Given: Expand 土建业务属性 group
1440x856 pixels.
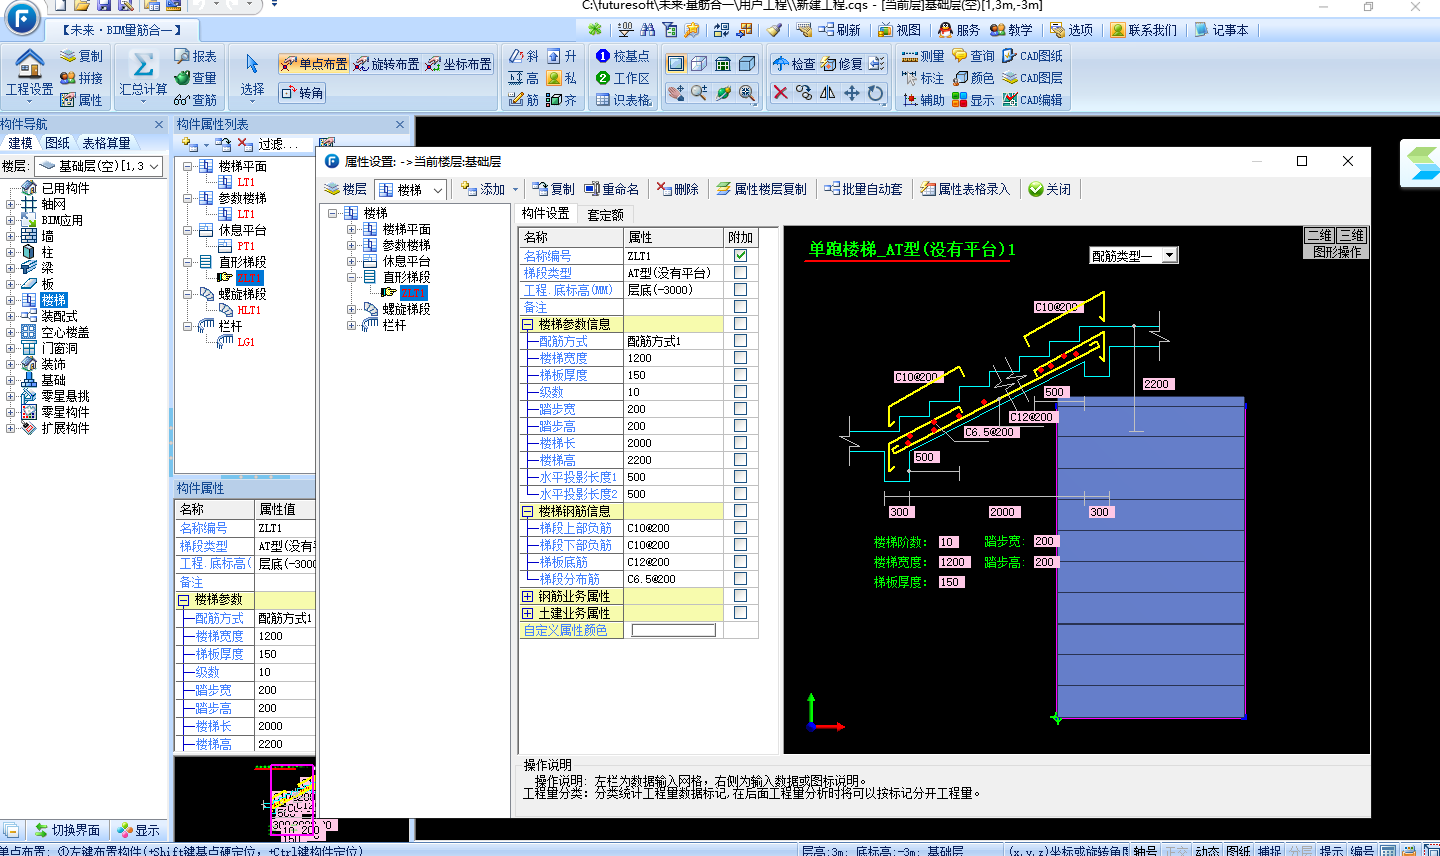Looking at the screenshot, I should tap(528, 613).
